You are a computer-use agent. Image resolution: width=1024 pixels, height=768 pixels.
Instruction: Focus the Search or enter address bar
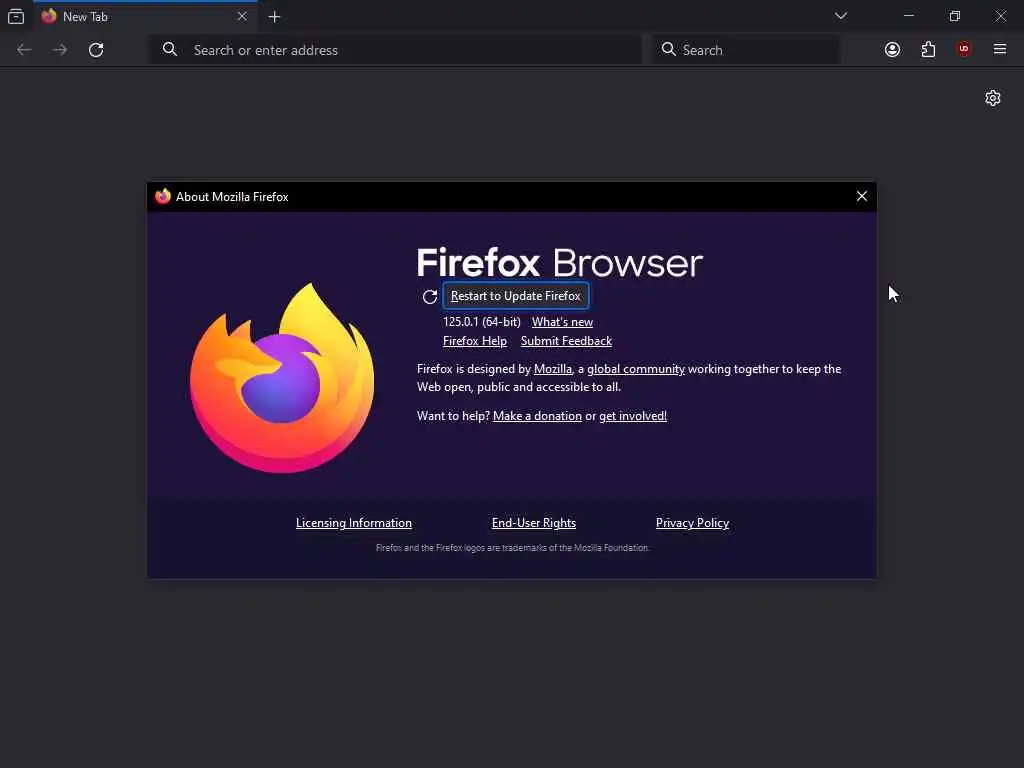(x=396, y=50)
